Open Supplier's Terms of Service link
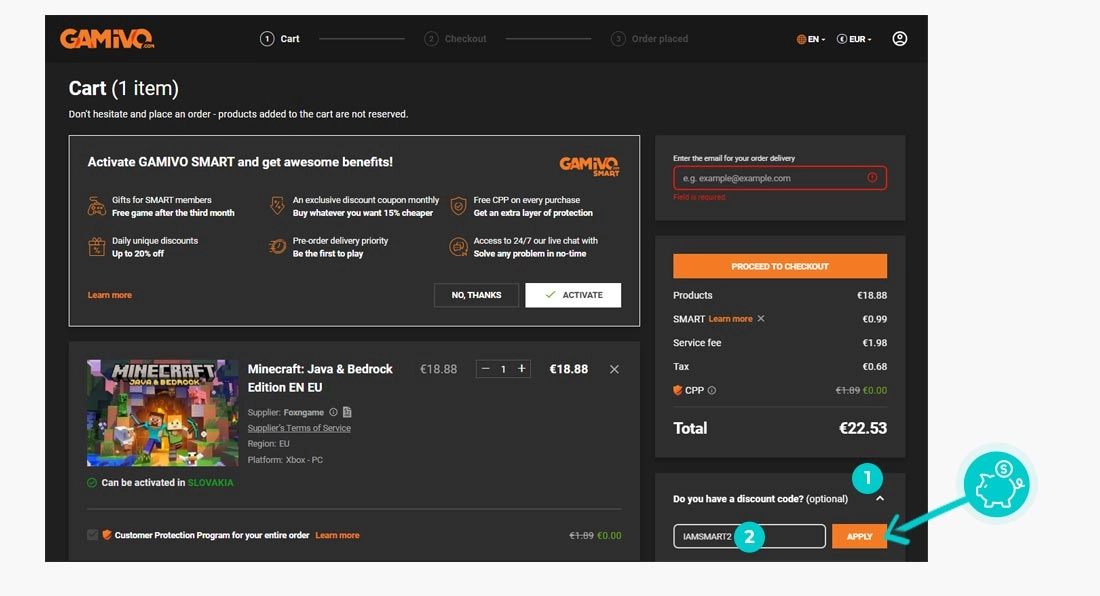 299,428
